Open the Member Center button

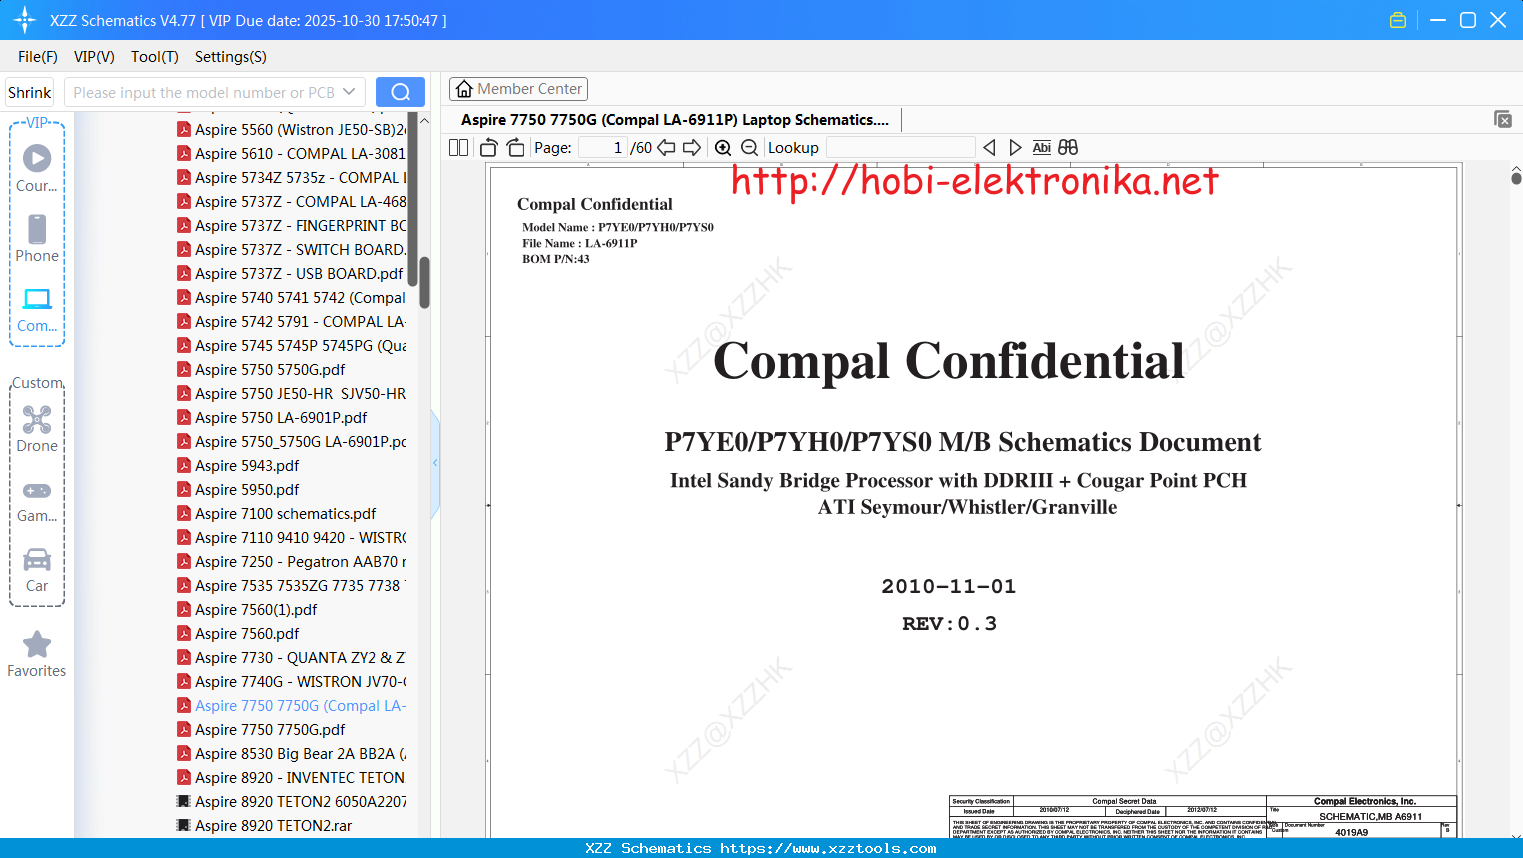point(518,89)
